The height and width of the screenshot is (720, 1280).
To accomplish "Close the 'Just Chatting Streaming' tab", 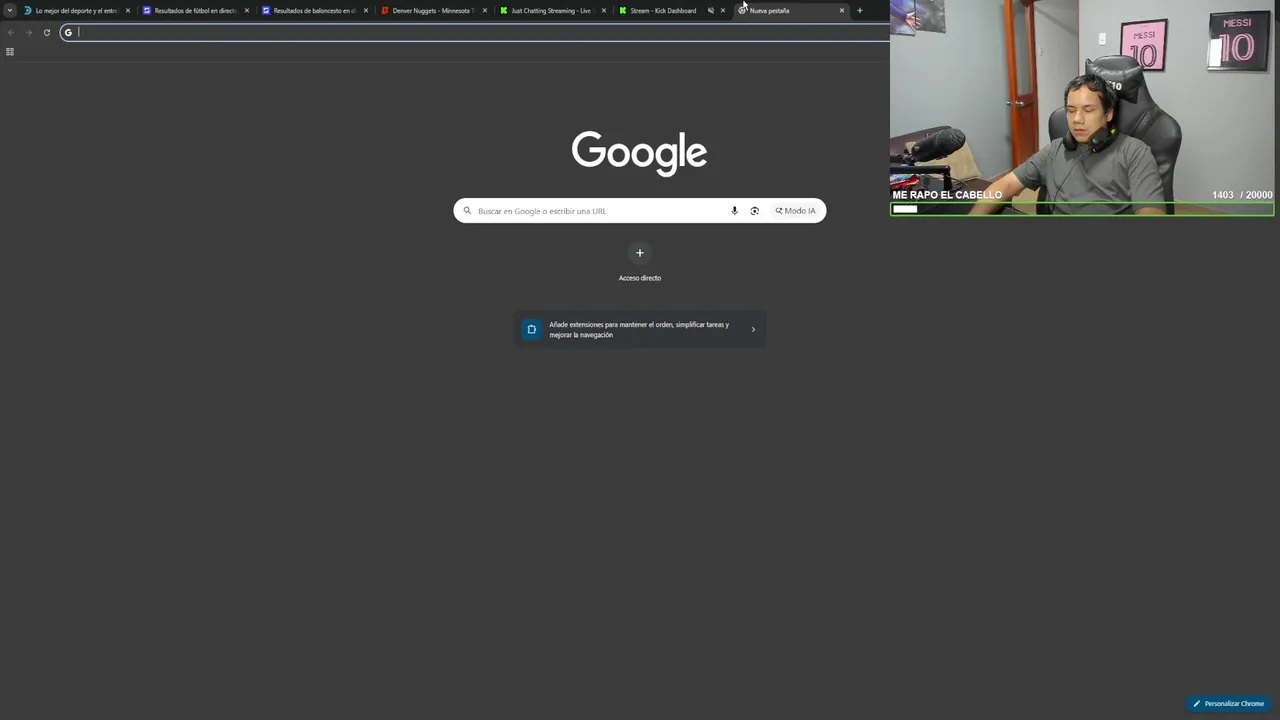I will click(x=604, y=10).
